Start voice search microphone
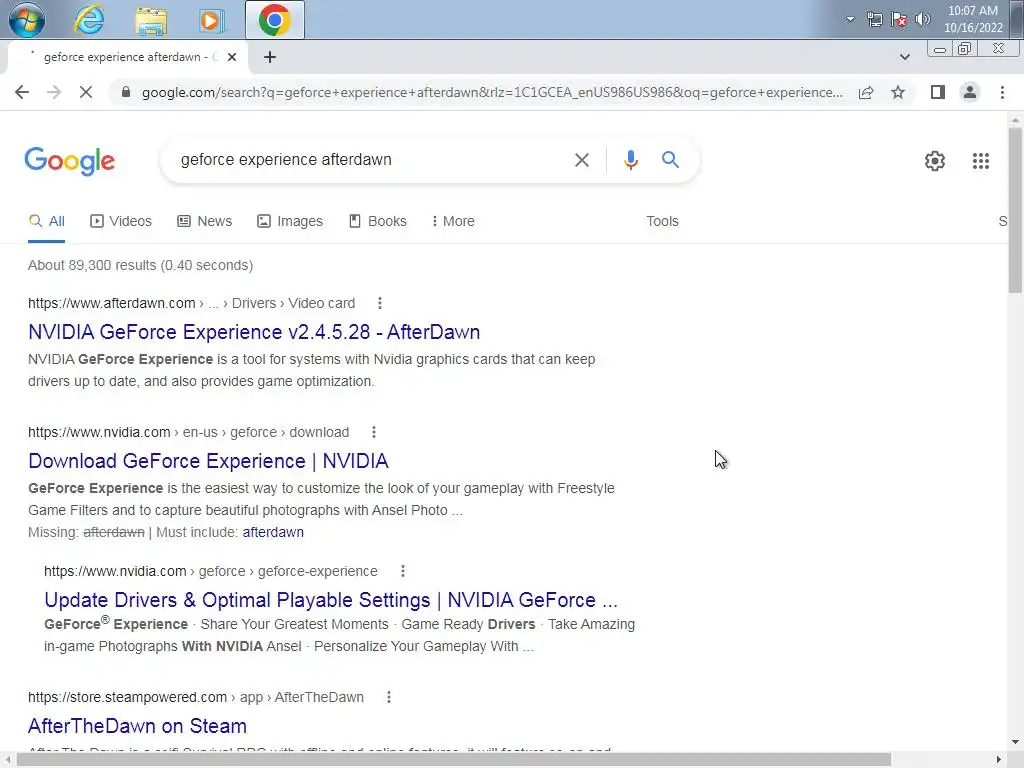Screen dimensions: 1024x768 (630, 160)
